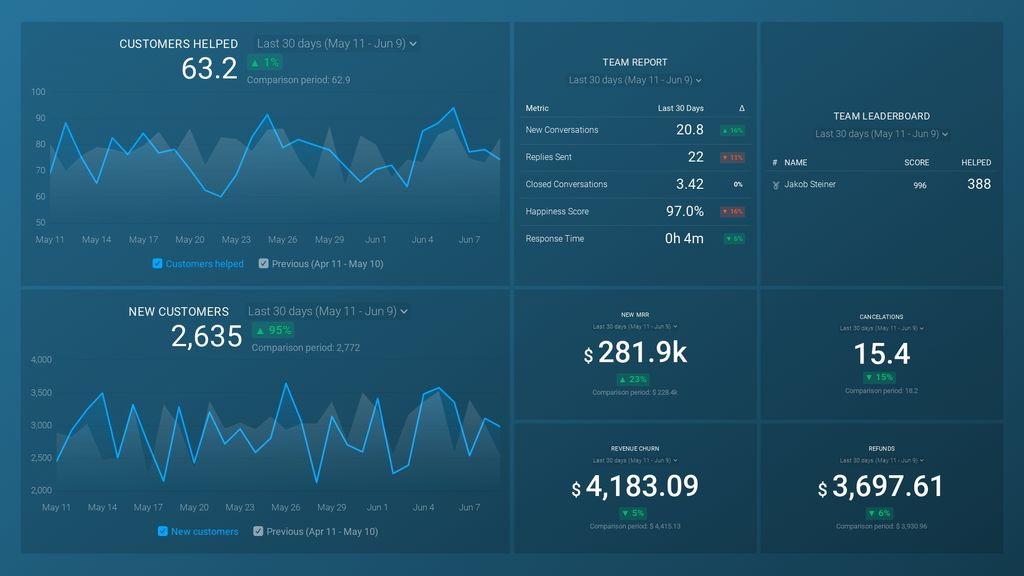Click the 97.0% Happiness Score value

click(684, 212)
